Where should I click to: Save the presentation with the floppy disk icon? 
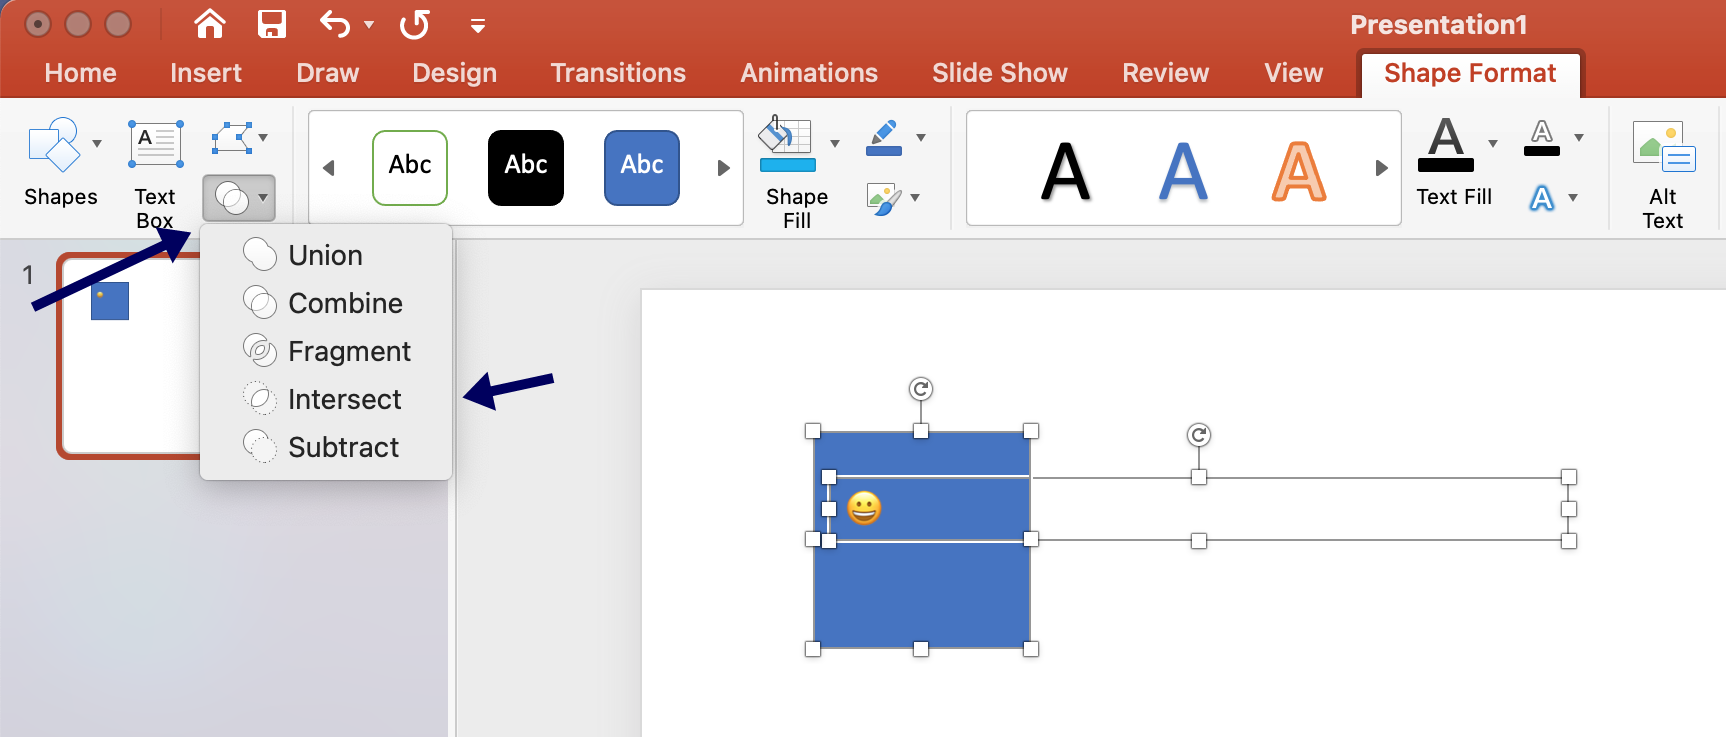[x=272, y=24]
